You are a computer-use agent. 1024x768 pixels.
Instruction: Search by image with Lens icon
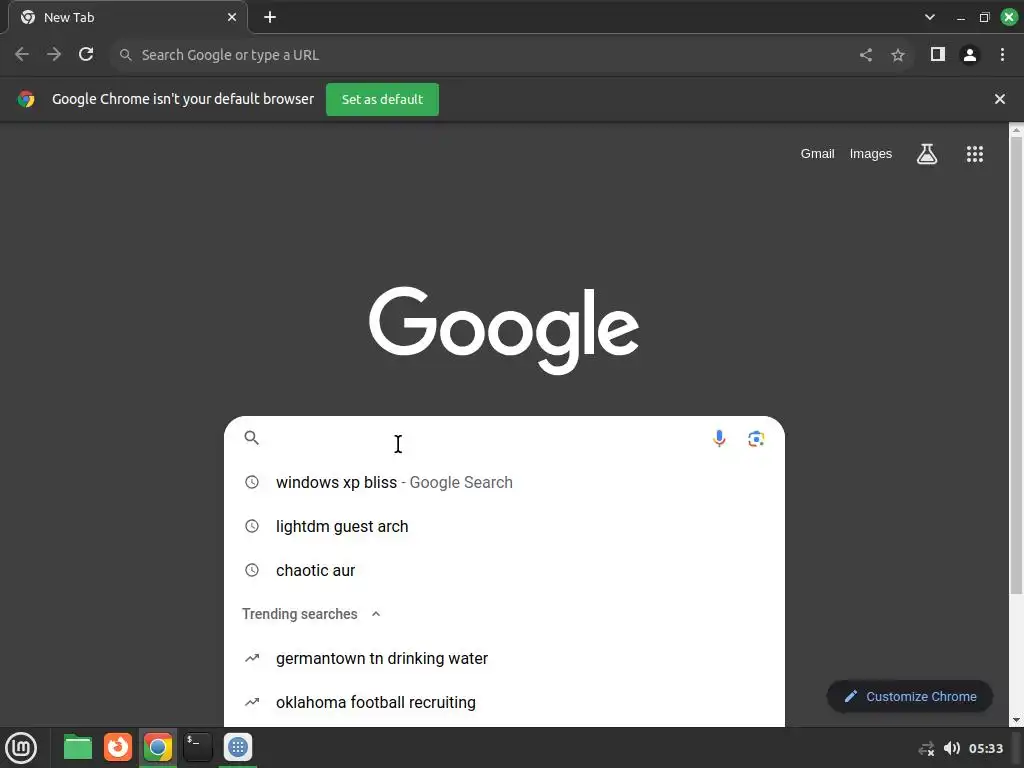coord(756,439)
